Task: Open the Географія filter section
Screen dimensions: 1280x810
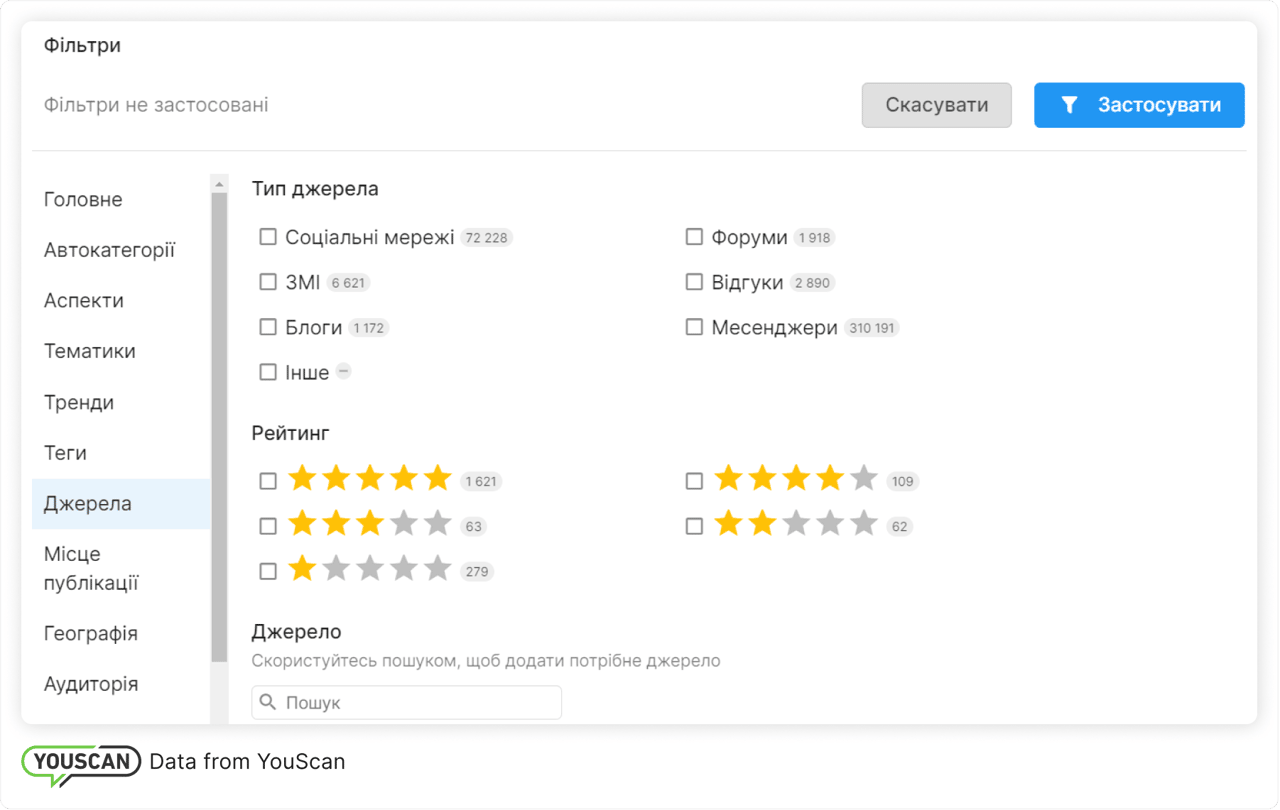Action: pos(91,633)
